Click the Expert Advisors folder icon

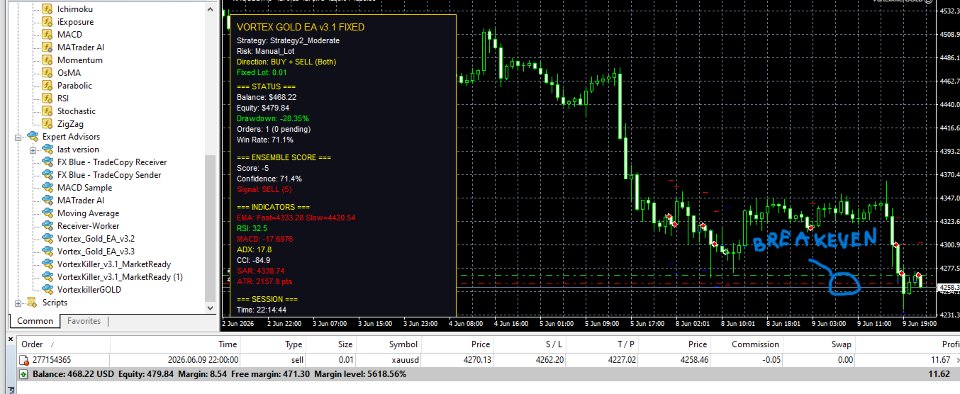[x=32, y=136]
